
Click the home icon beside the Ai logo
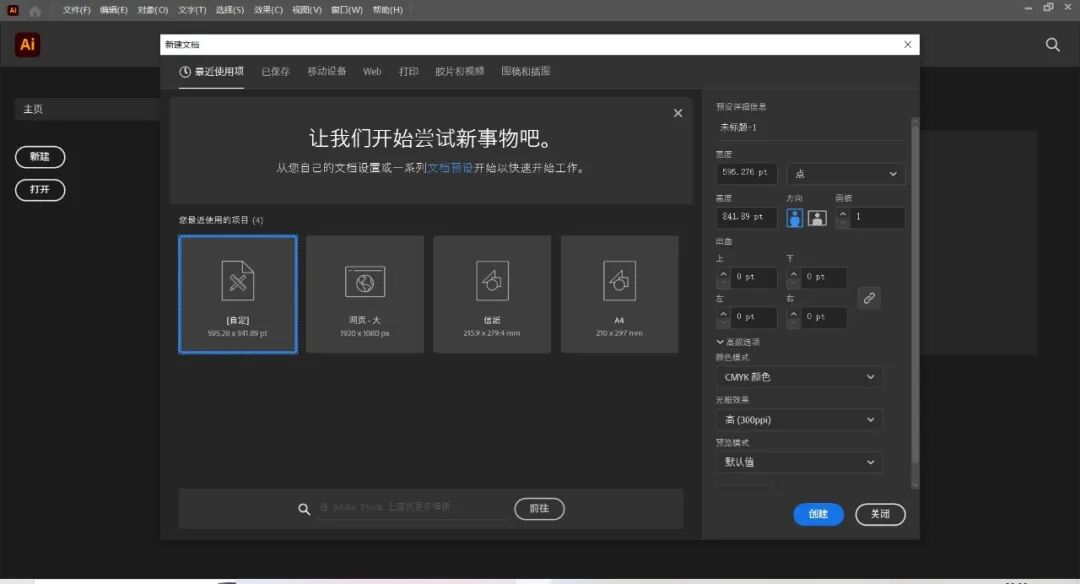pyautogui.click(x=35, y=10)
